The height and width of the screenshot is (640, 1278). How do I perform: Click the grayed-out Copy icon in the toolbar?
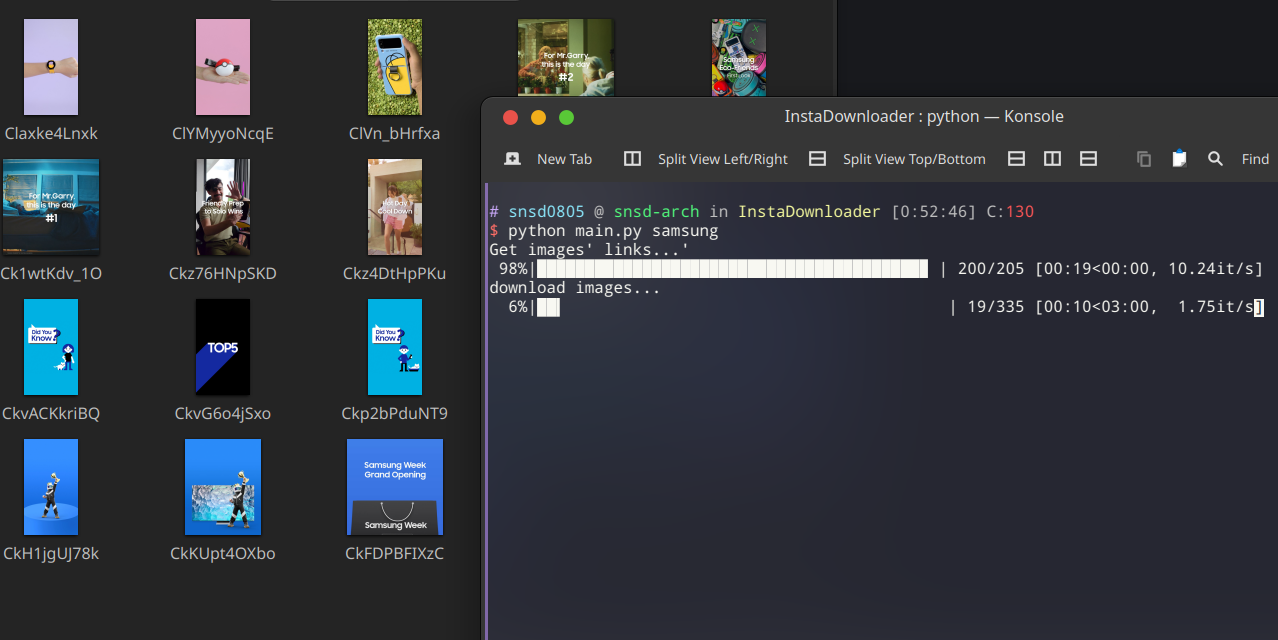pos(1144,159)
